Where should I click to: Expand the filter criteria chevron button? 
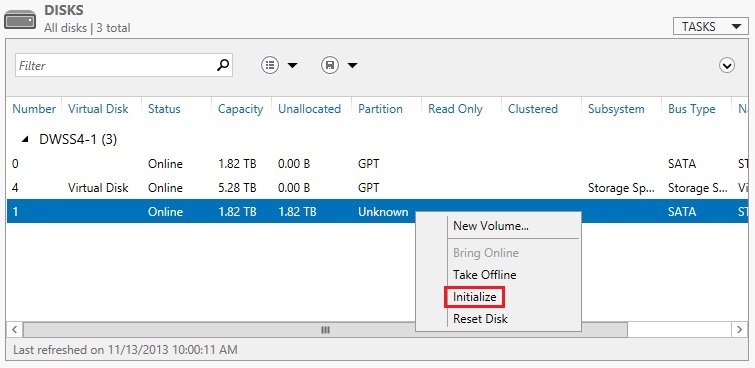(727, 65)
